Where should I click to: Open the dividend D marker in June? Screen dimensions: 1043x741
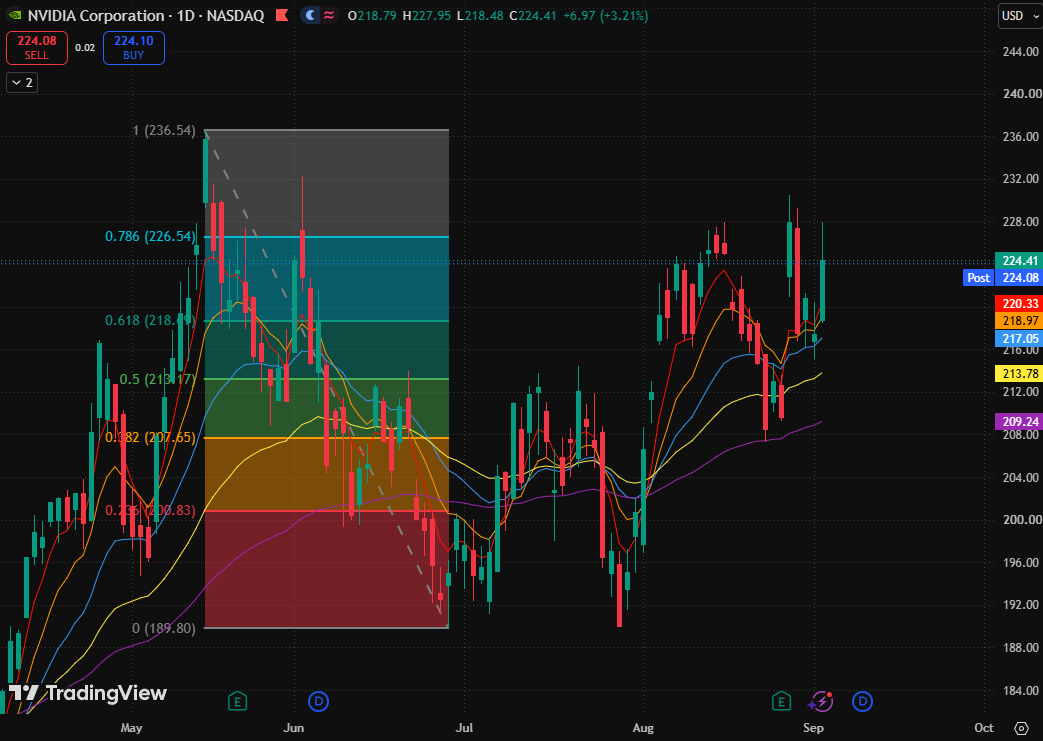(319, 701)
